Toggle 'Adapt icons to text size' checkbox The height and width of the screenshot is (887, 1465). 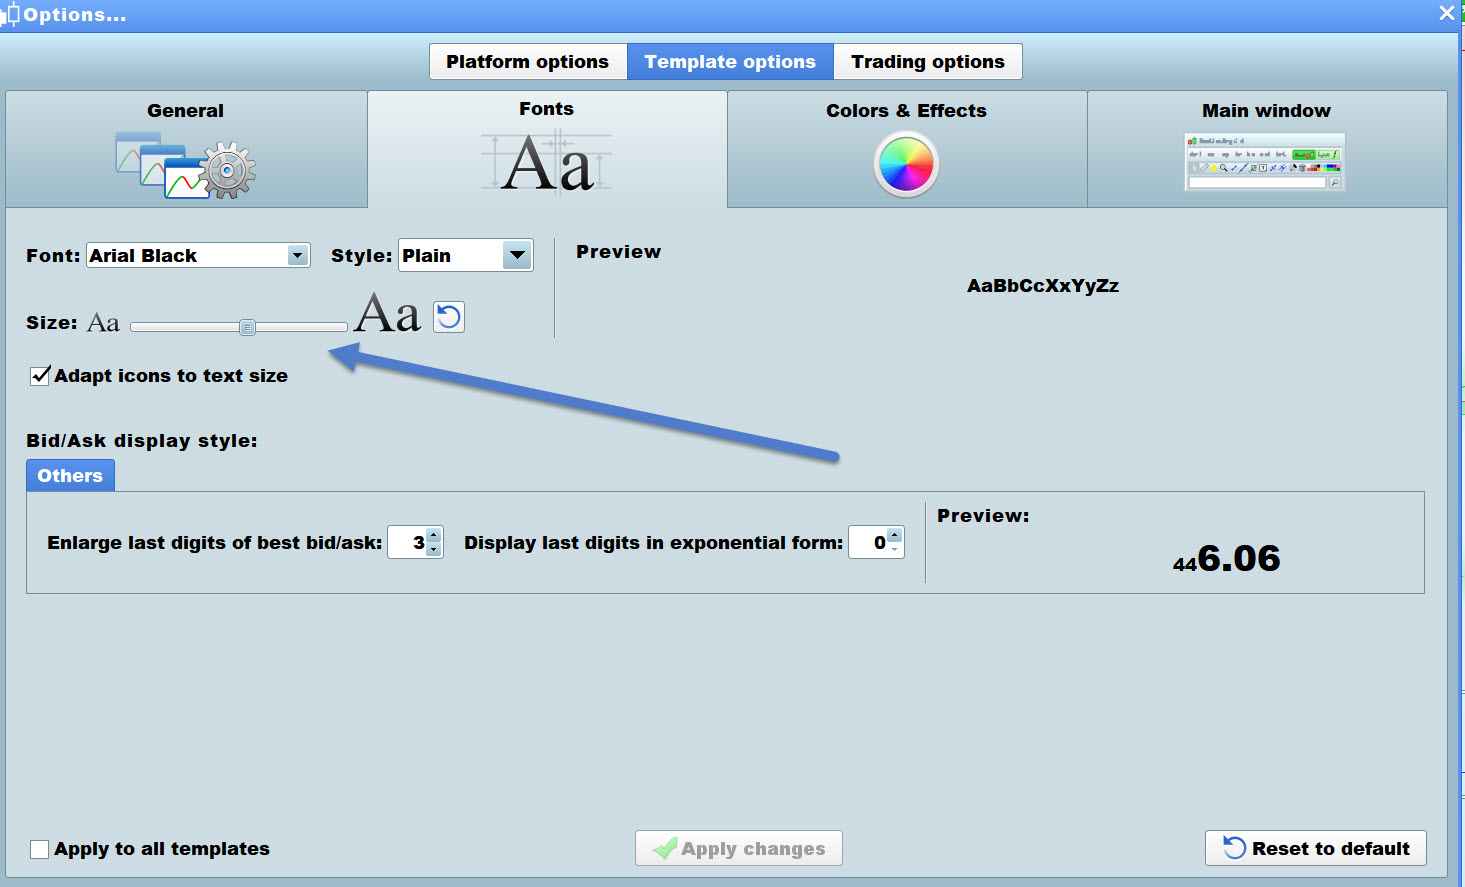[x=41, y=376]
